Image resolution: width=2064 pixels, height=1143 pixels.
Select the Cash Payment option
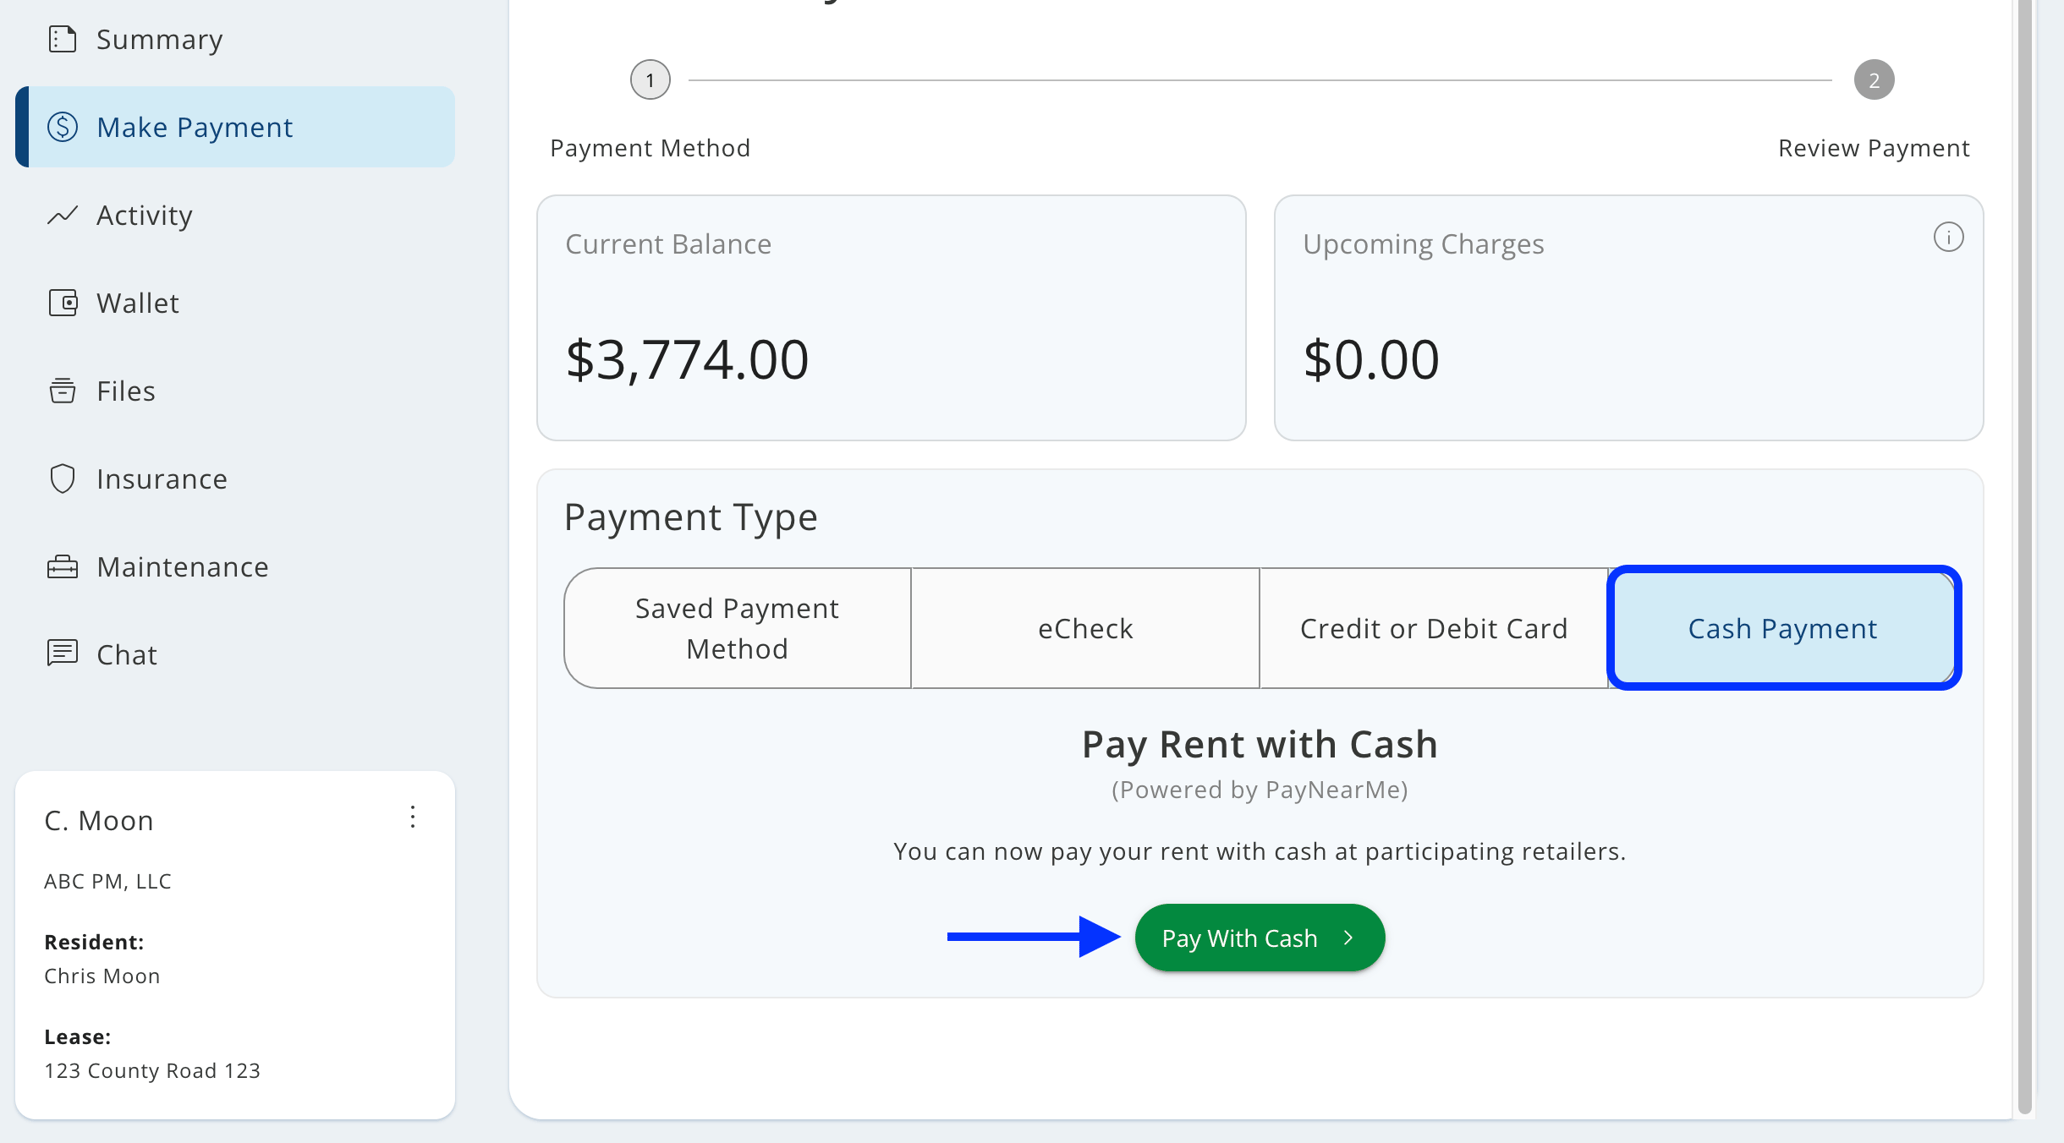(x=1782, y=628)
